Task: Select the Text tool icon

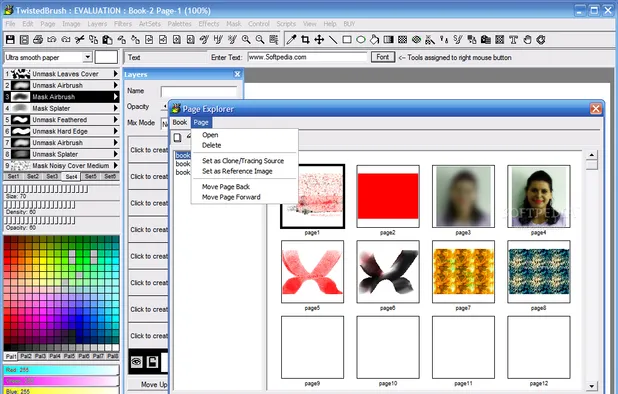Action: [x=513, y=39]
